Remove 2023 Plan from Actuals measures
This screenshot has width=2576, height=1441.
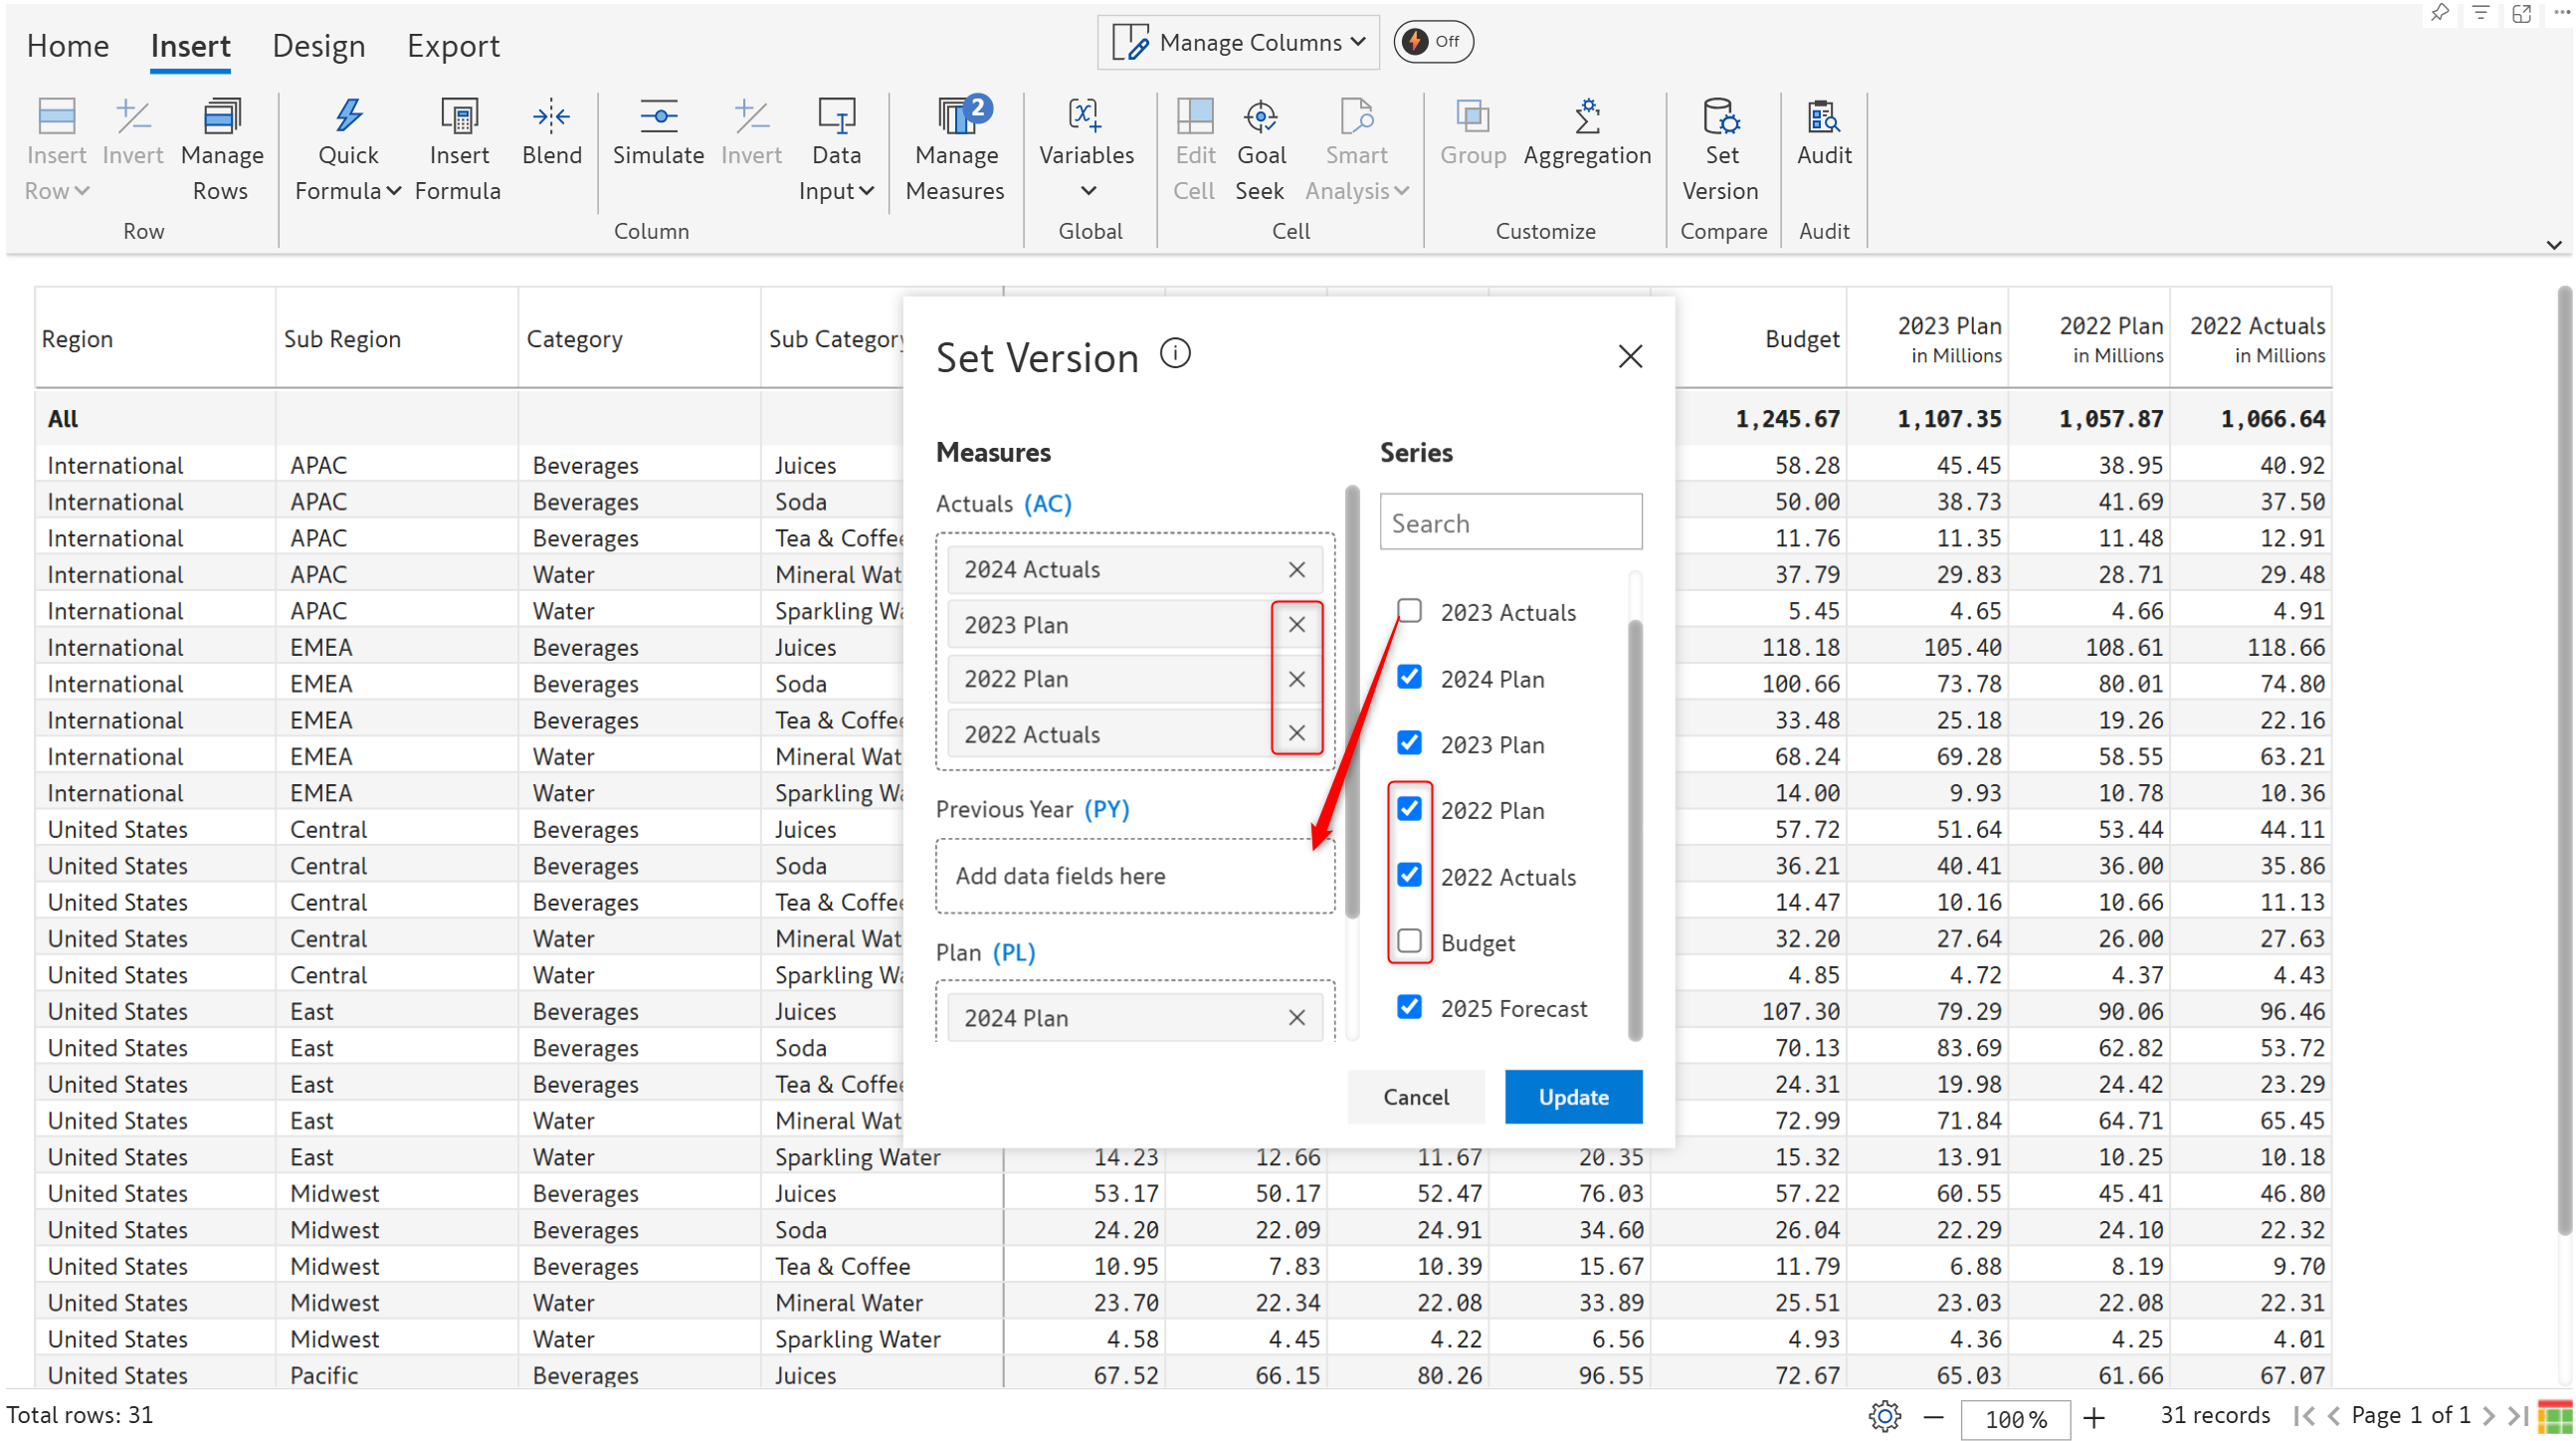pos(1297,625)
